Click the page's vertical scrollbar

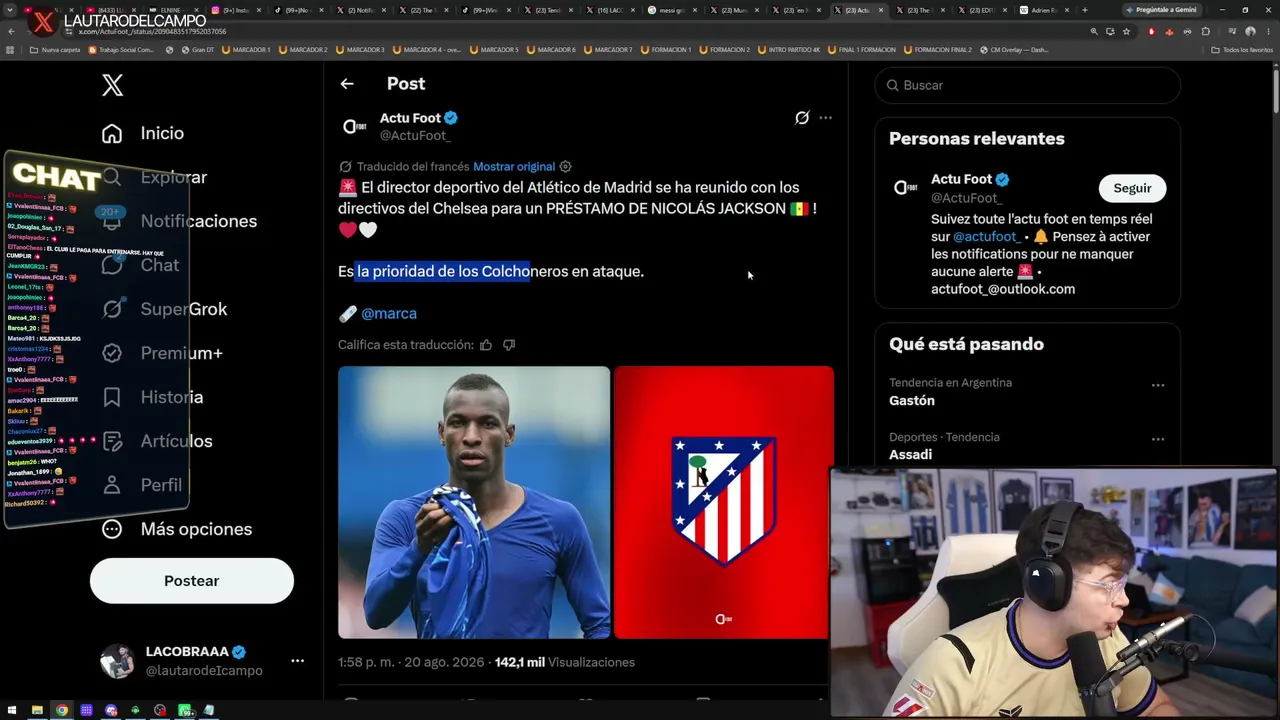(1275, 90)
